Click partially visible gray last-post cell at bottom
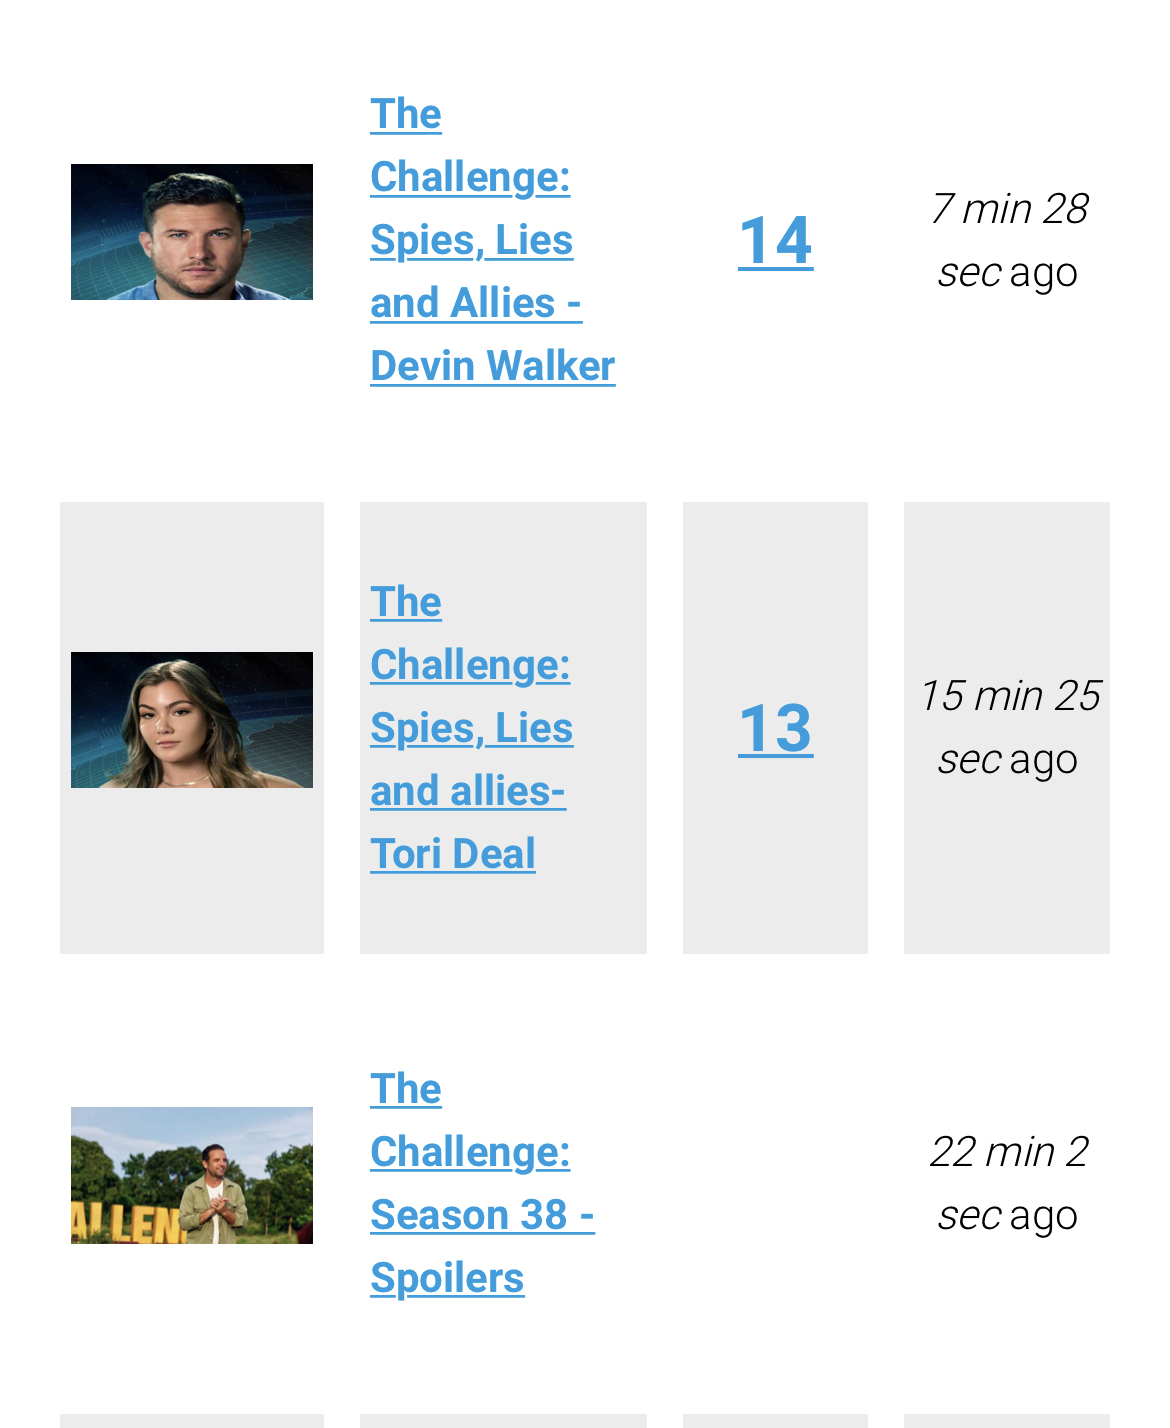Viewport: 1170px width, 1428px height. pyautogui.click(x=1007, y=1421)
